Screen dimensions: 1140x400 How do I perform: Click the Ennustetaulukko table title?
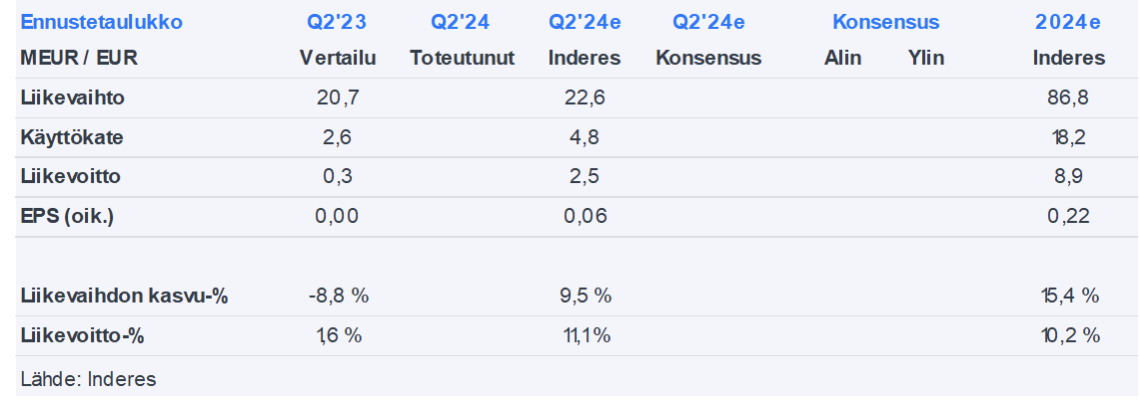click(88, 22)
